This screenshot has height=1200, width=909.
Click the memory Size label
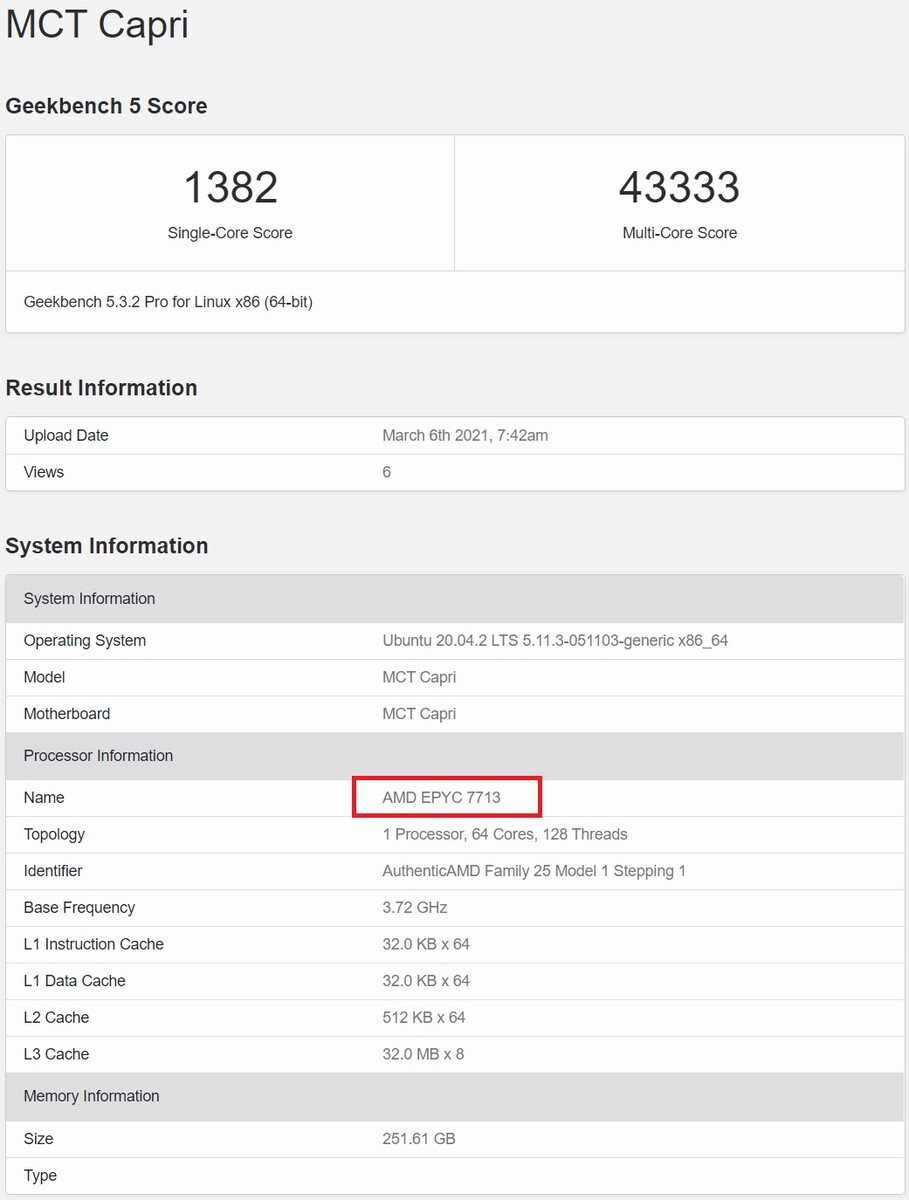click(39, 1139)
